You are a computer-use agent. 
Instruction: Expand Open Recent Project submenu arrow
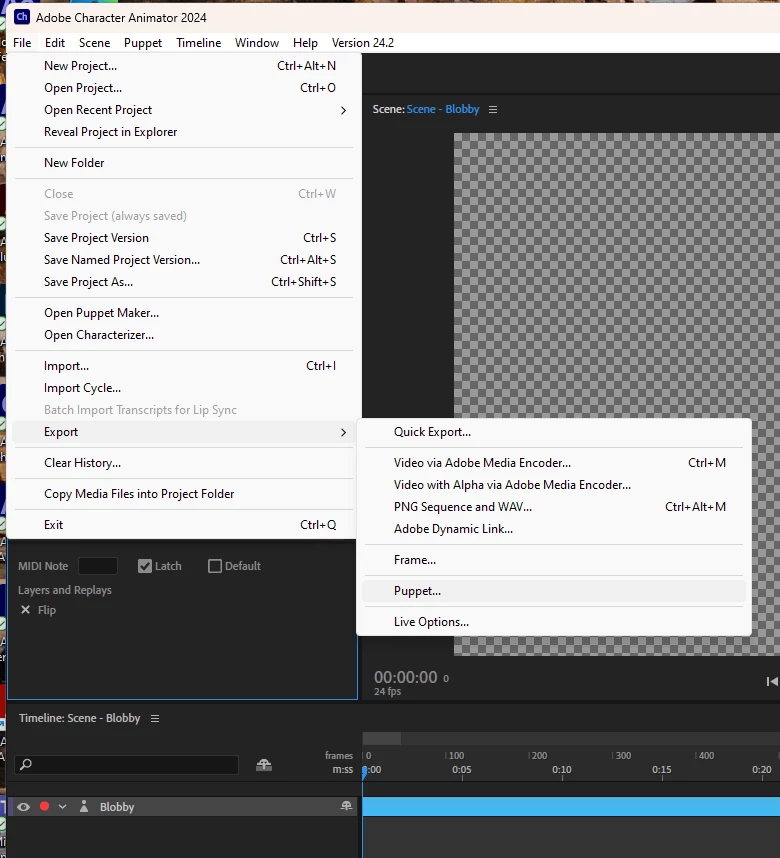point(343,111)
